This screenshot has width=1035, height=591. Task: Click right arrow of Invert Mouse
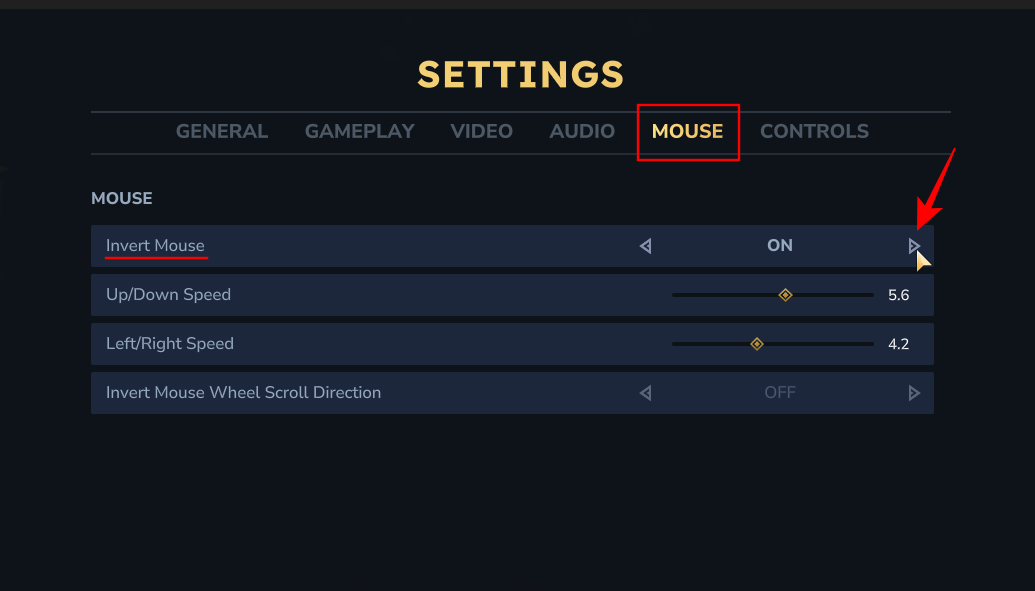[x=913, y=246]
